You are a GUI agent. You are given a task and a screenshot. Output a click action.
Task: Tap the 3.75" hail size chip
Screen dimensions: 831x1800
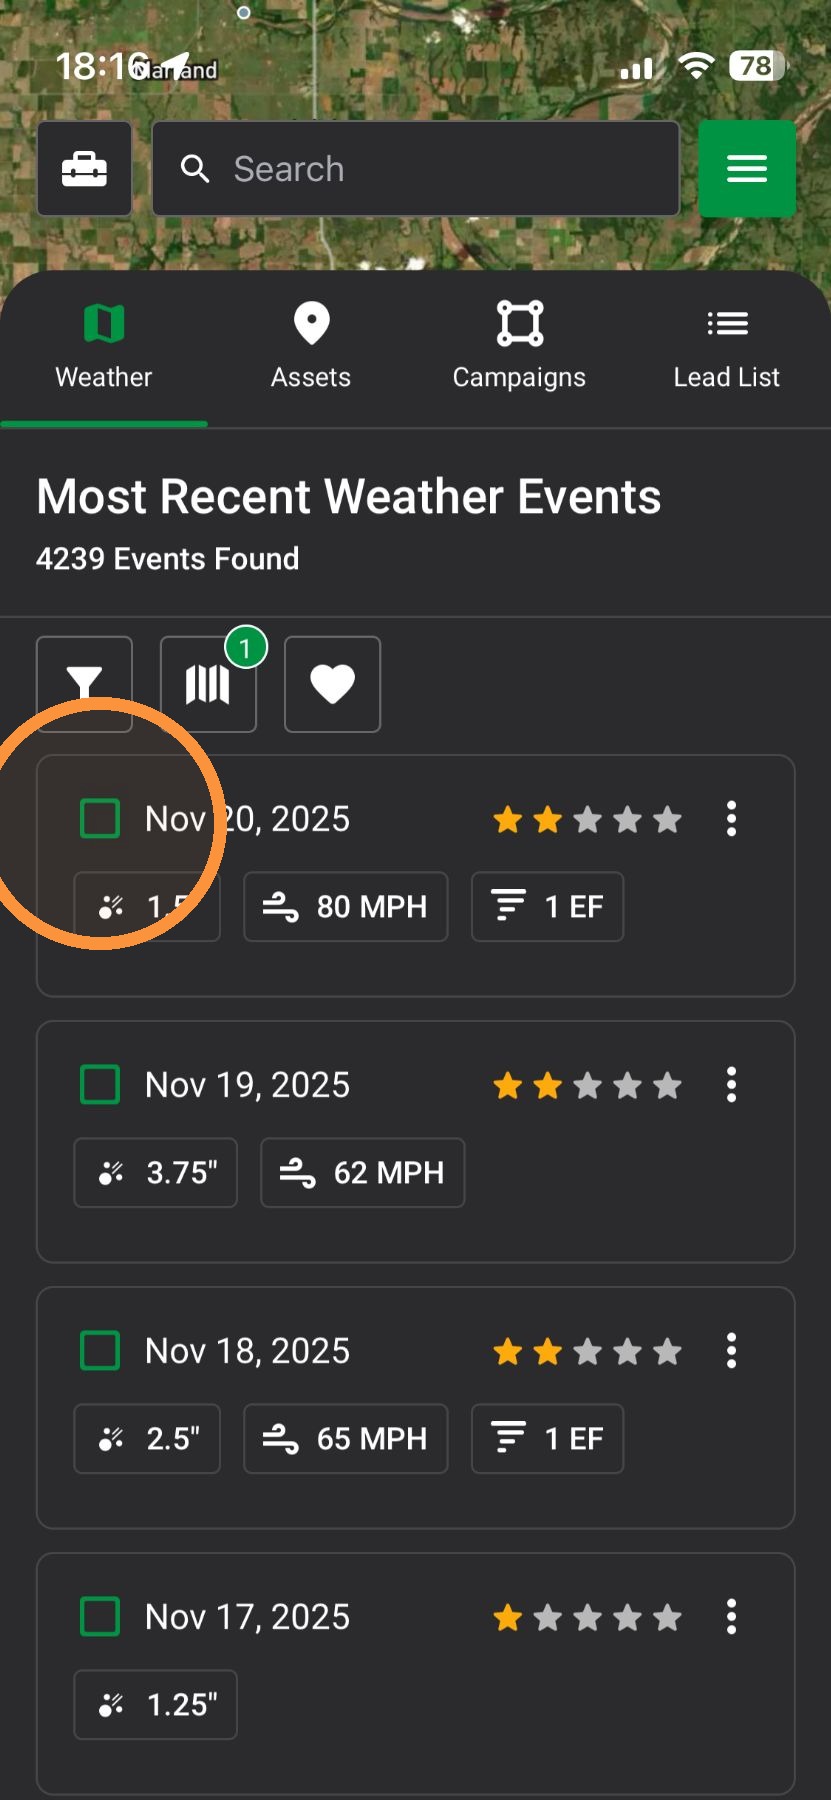point(155,1173)
